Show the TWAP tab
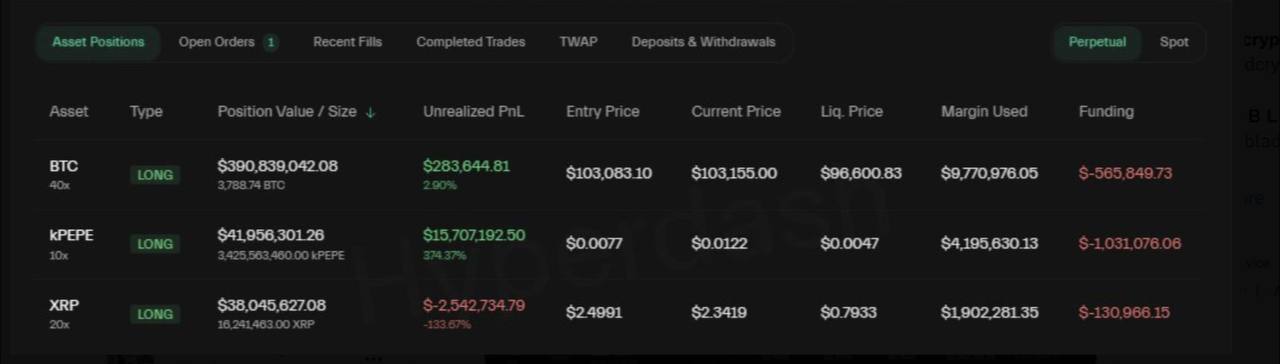This screenshot has height=364, width=1280. (578, 42)
